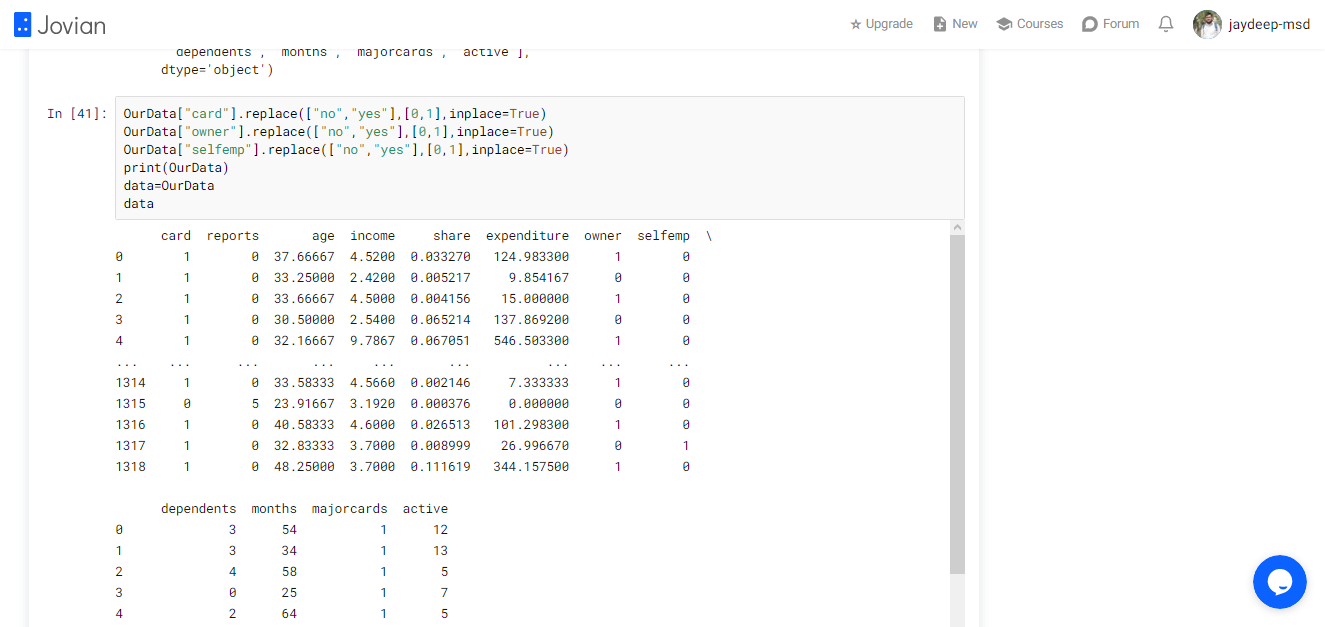Click the Jovian brand name
The height and width of the screenshot is (627, 1325).
click(x=71, y=25)
